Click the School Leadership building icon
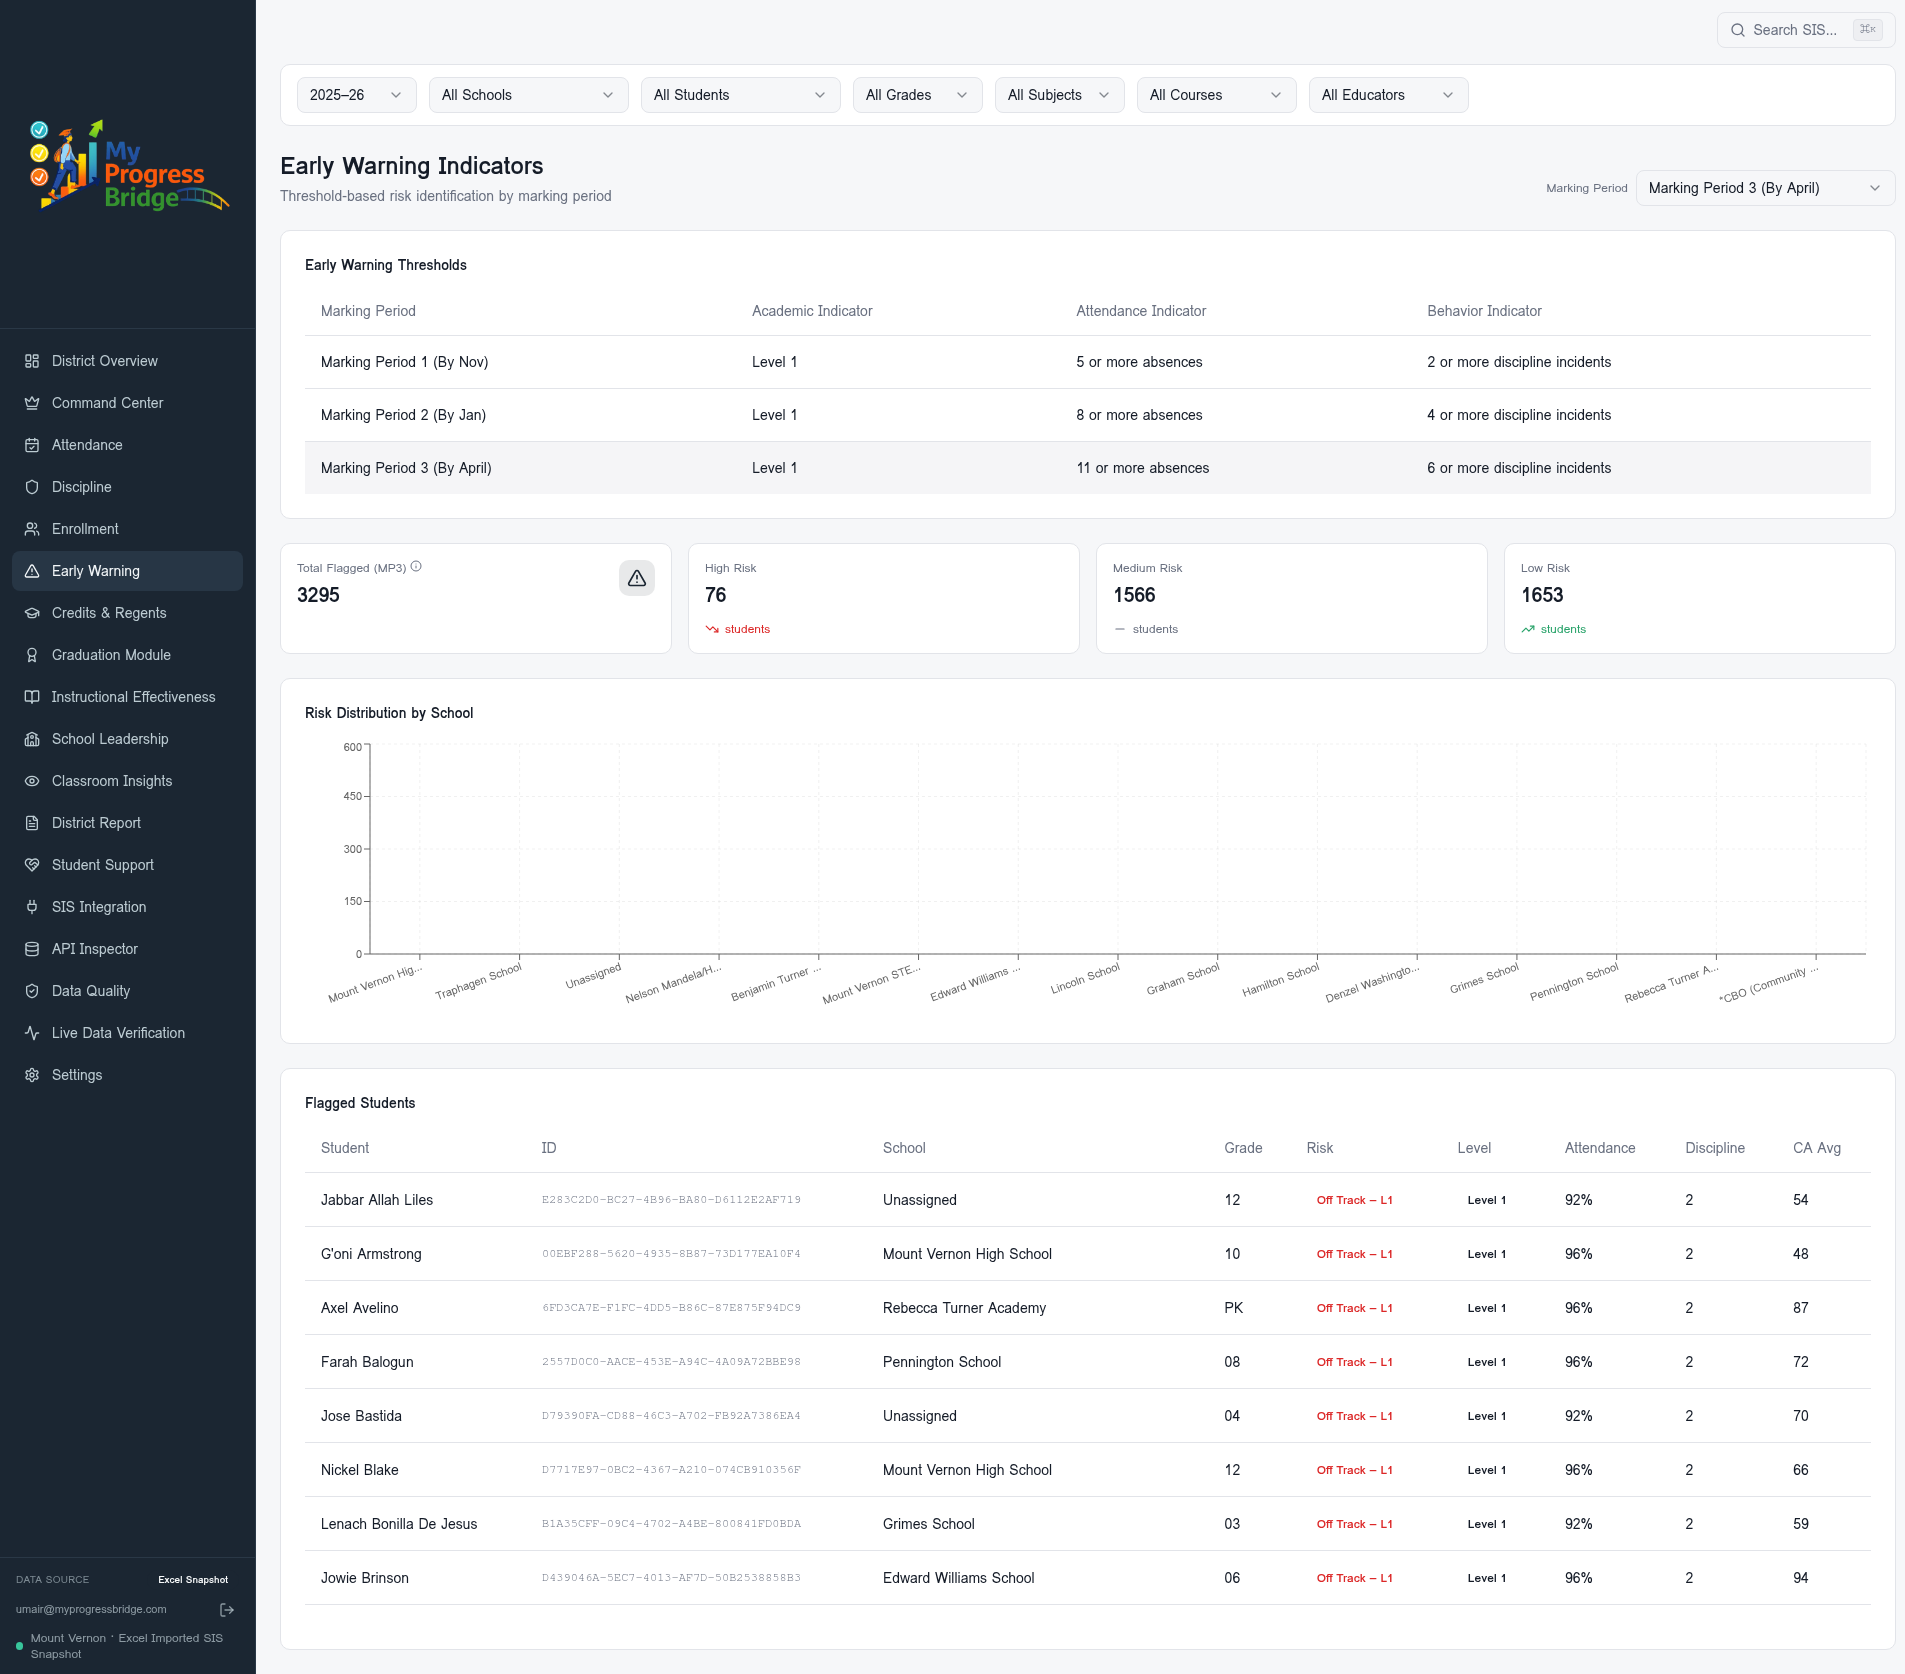1905x1674 pixels. (x=32, y=739)
